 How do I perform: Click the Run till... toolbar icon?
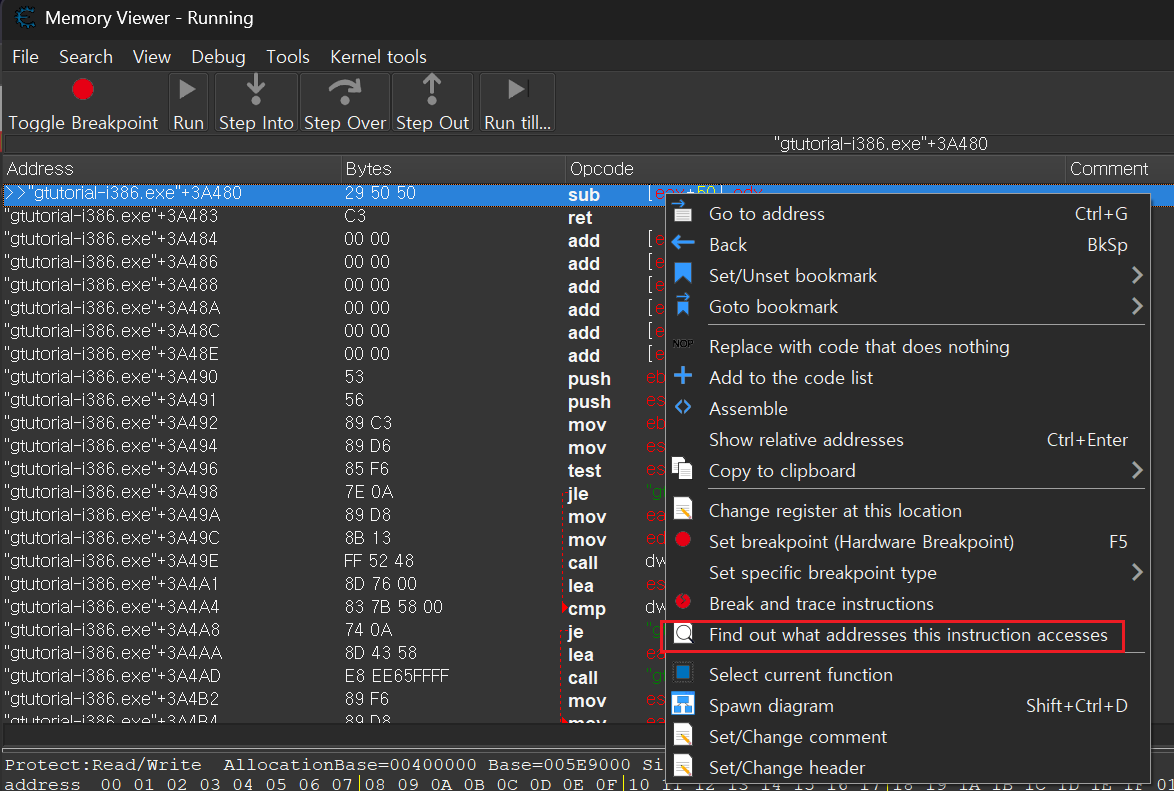tap(517, 90)
